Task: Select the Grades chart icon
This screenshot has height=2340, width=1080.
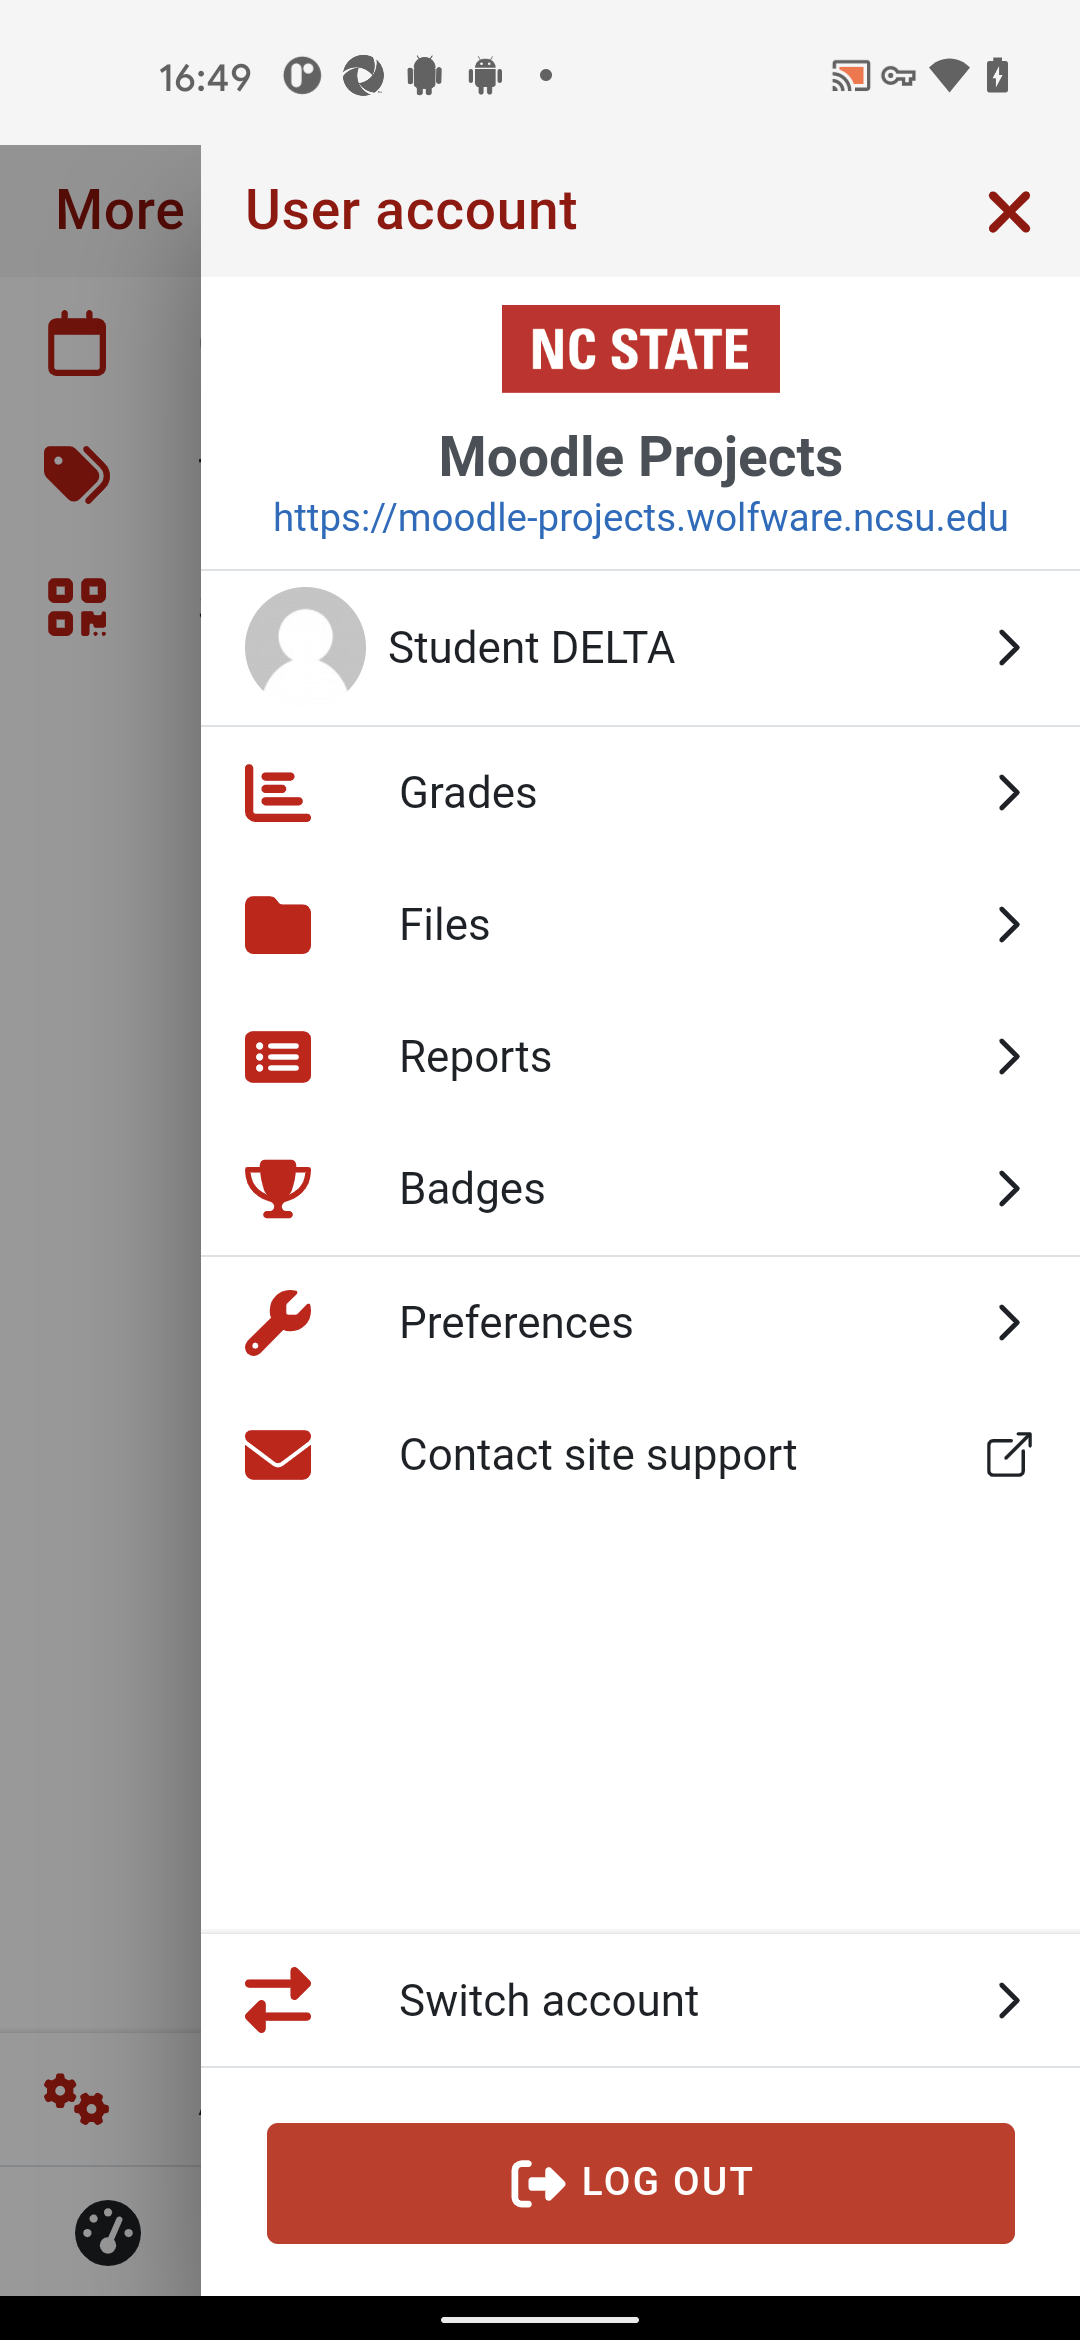Action: point(278,793)
